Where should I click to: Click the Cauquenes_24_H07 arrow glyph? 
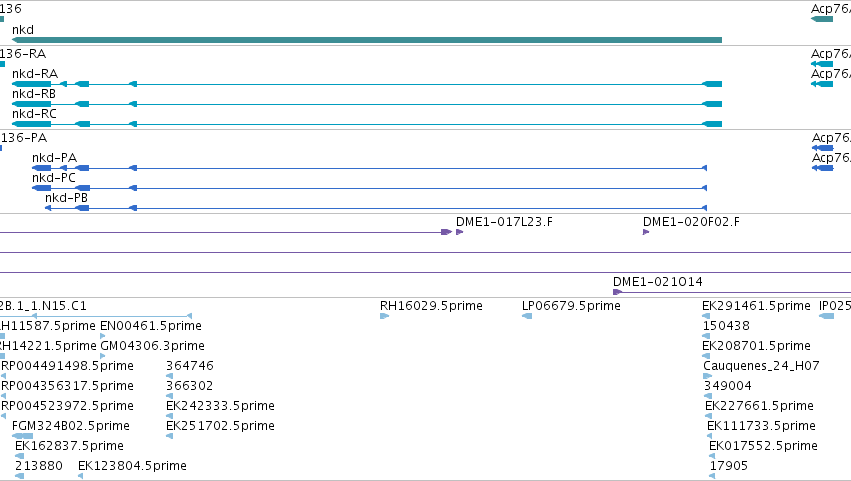pos(707,376)
